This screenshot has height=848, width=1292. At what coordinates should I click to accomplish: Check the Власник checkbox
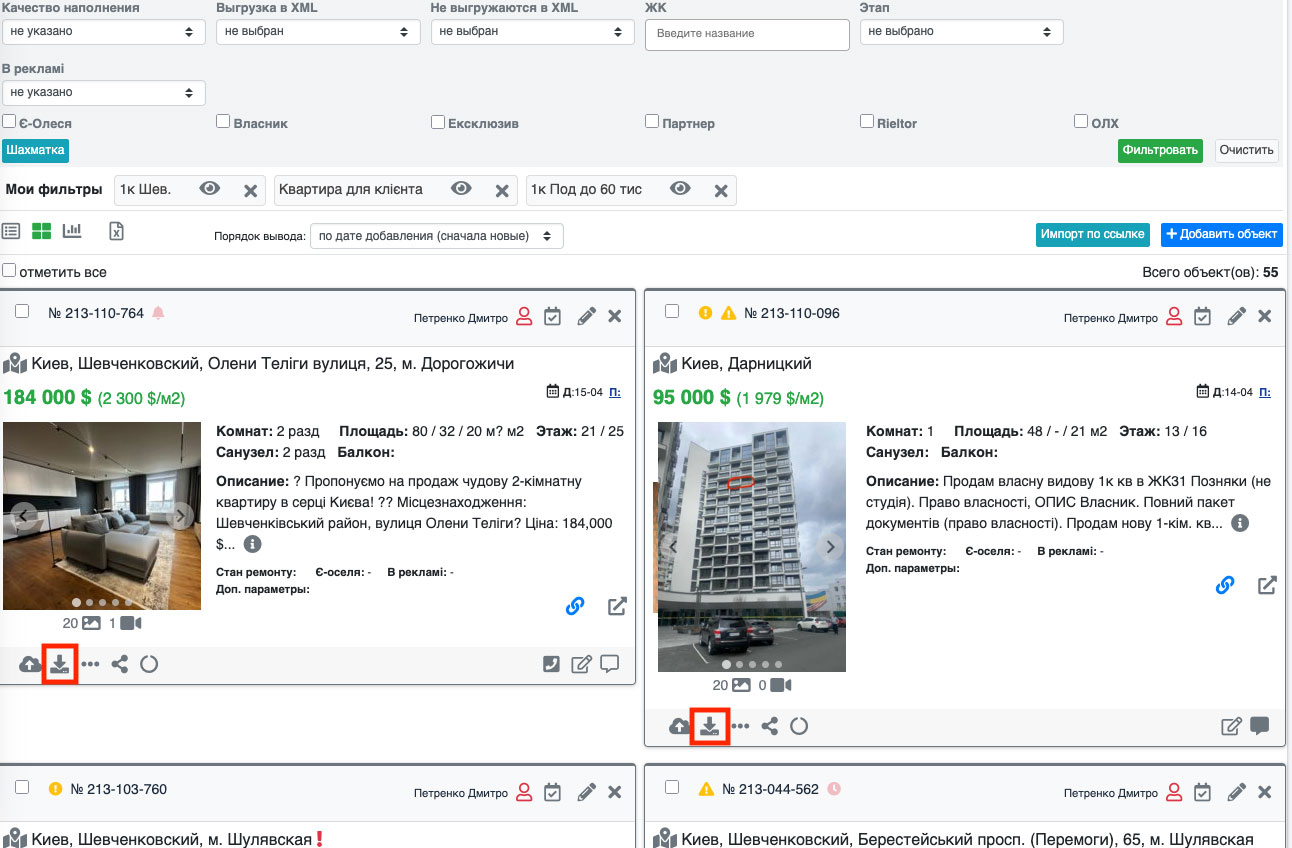224,122
